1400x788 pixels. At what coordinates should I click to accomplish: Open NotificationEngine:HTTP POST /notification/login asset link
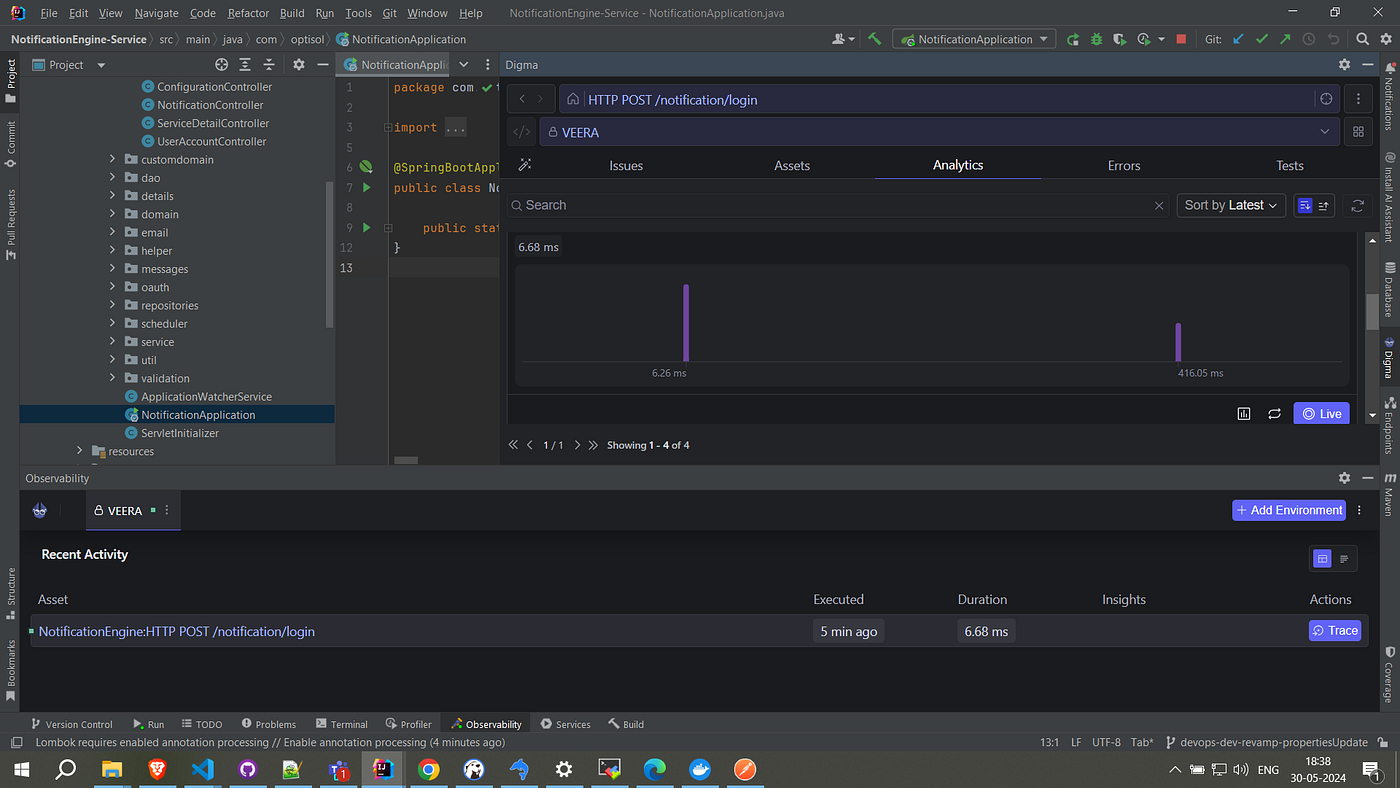(177, 631)
